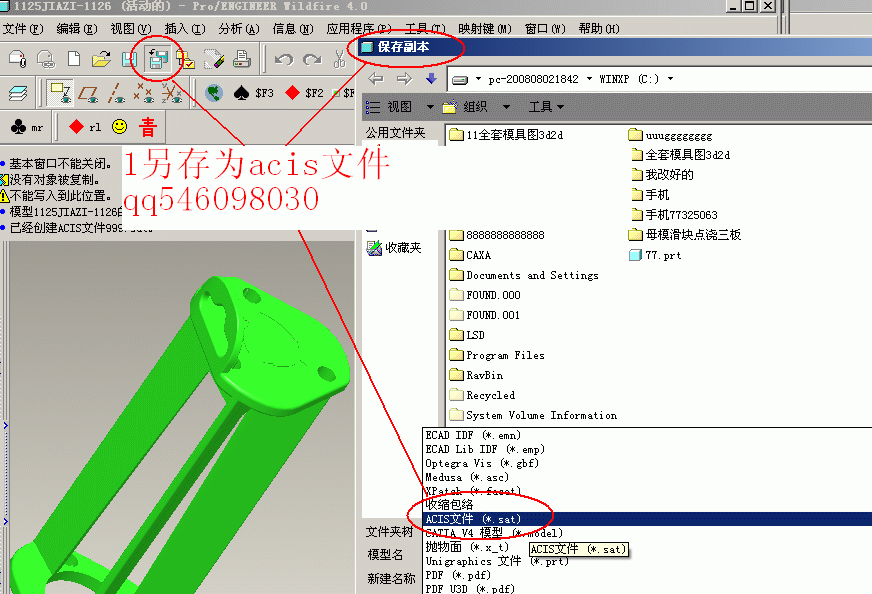
Task: Toggle datum points display
Action: pyautogui.click(x=144, y=93)
